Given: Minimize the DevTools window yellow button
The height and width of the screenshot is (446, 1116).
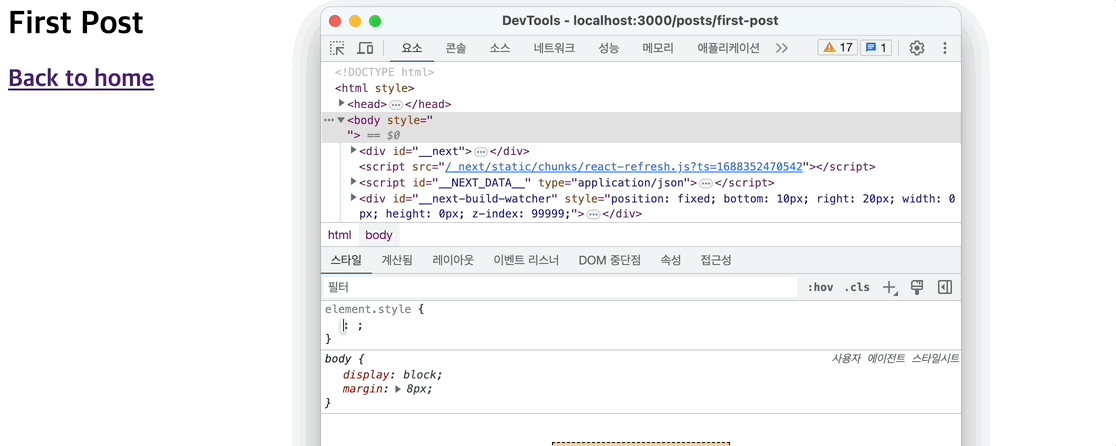Looking at the screenshot, I should pos(355,21).
